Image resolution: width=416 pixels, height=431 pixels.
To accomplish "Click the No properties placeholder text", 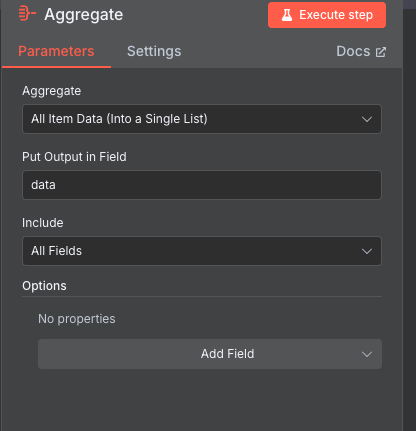I will tap(77, 319).
